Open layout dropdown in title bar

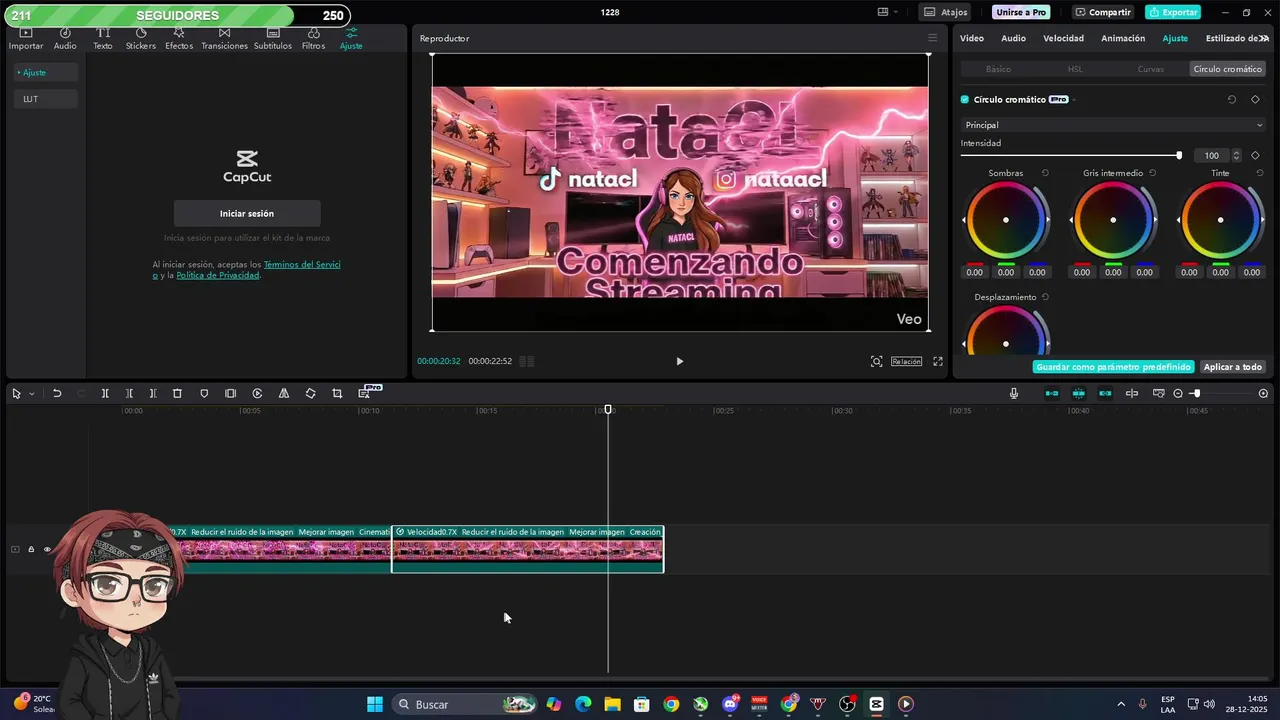coord(887,12)
